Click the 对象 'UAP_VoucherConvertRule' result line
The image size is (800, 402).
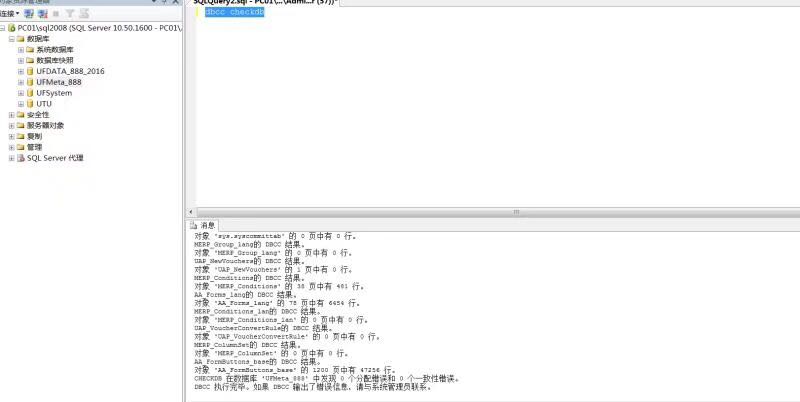287,337
